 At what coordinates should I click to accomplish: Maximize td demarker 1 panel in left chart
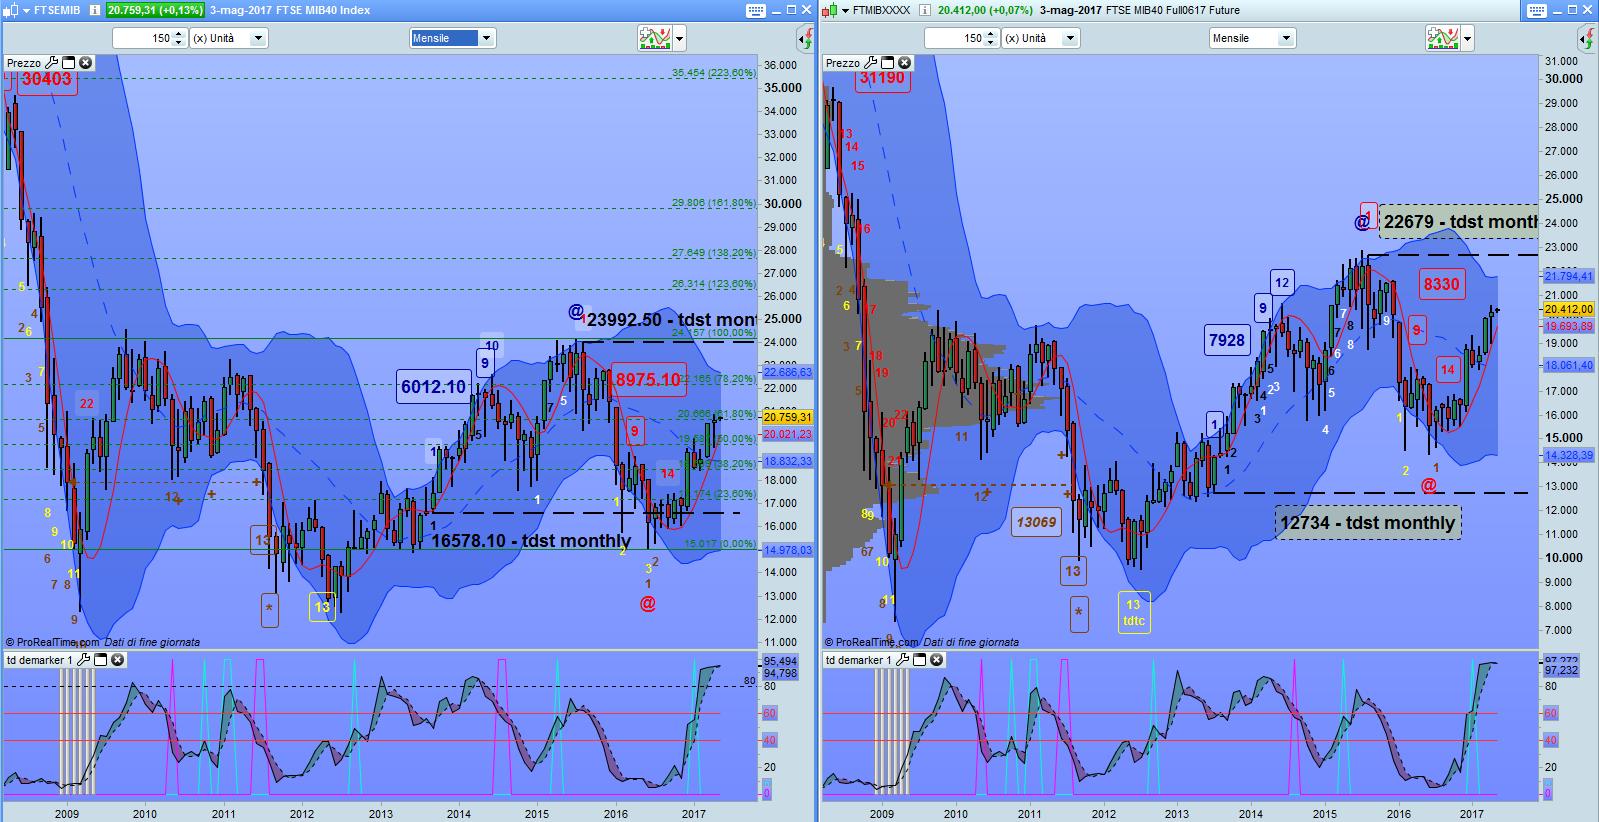[x=101, y=660]
